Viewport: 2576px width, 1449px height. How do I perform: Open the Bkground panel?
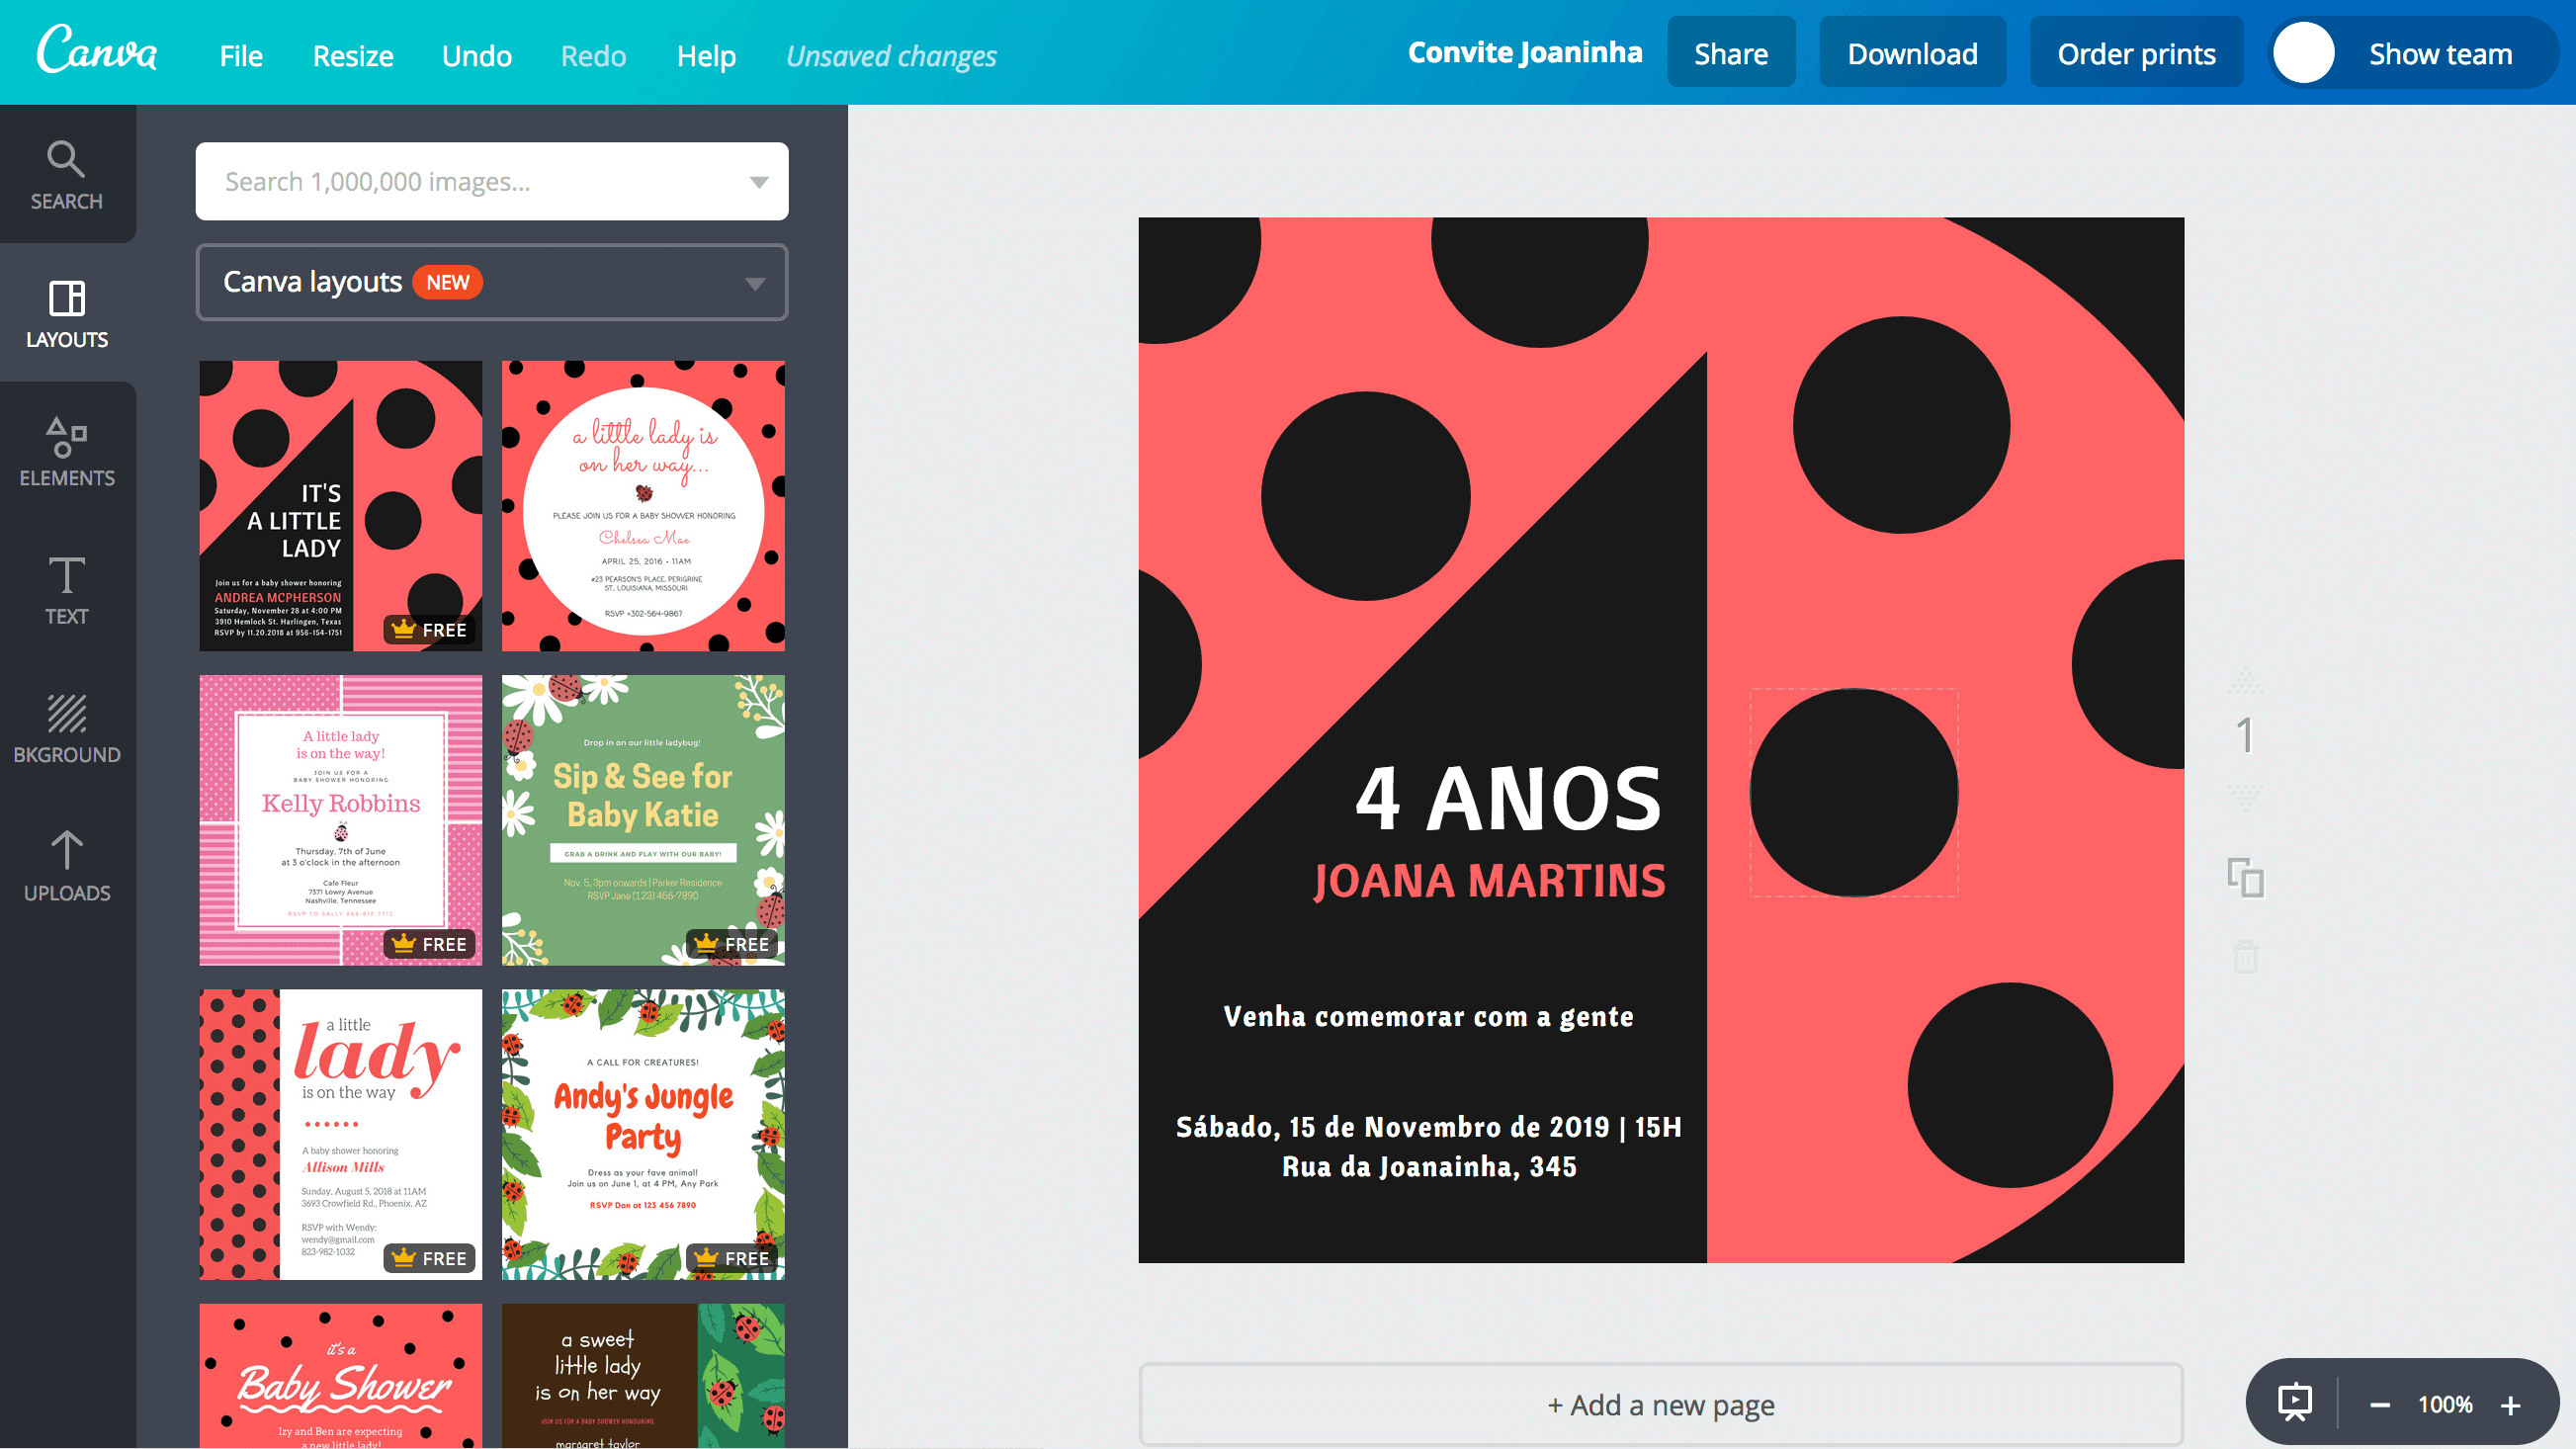click(x=67, y=728)
